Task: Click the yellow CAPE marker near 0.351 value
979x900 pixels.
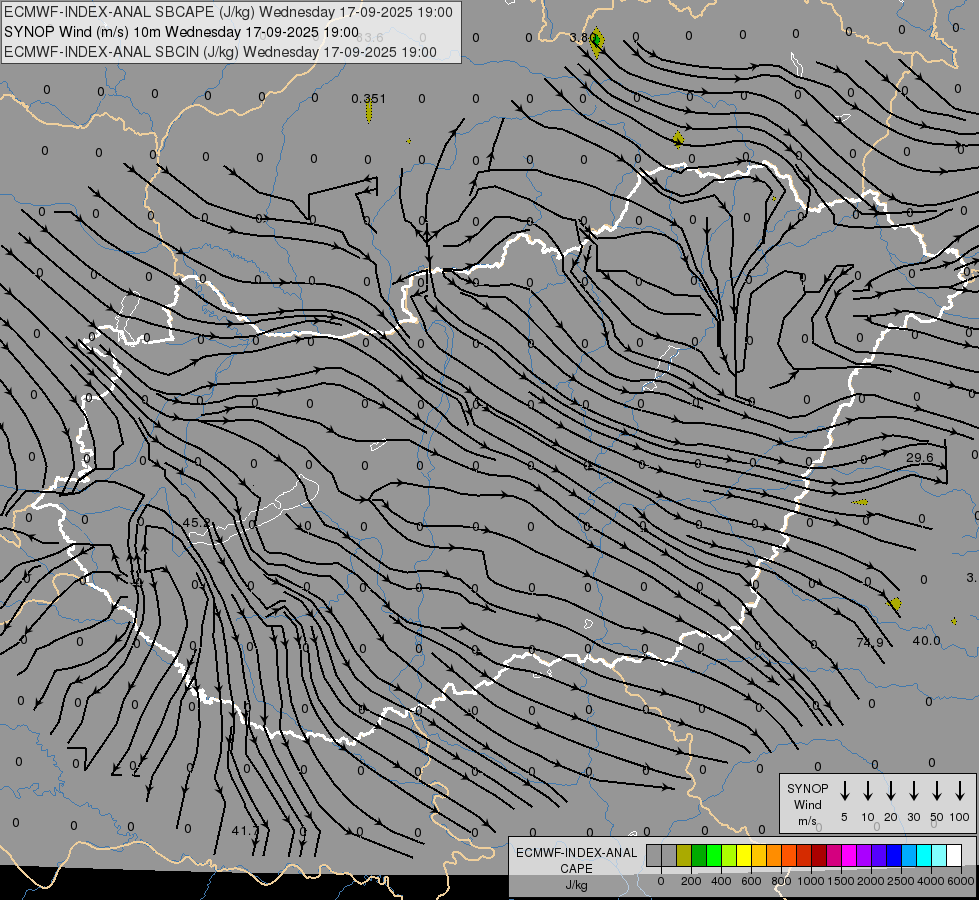Action: click(369, 112)
